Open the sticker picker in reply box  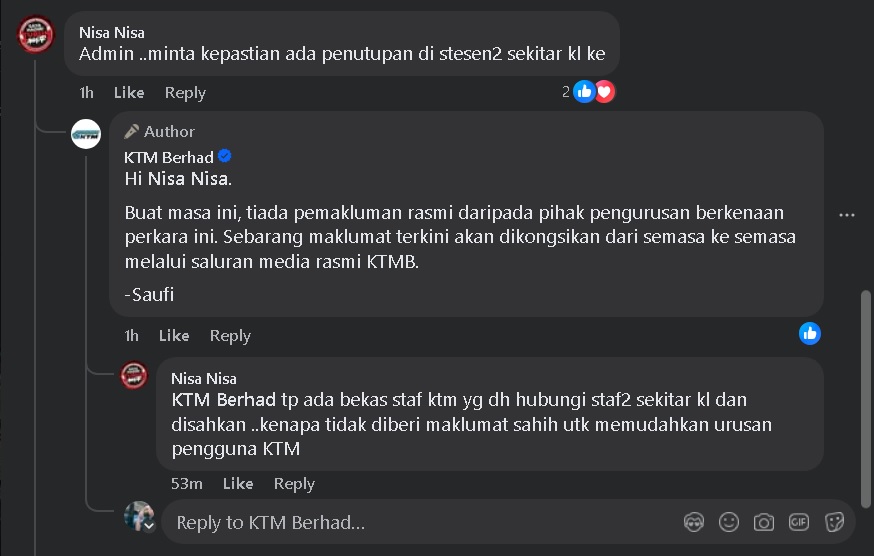pyautogui.click(x=834, y=522)
